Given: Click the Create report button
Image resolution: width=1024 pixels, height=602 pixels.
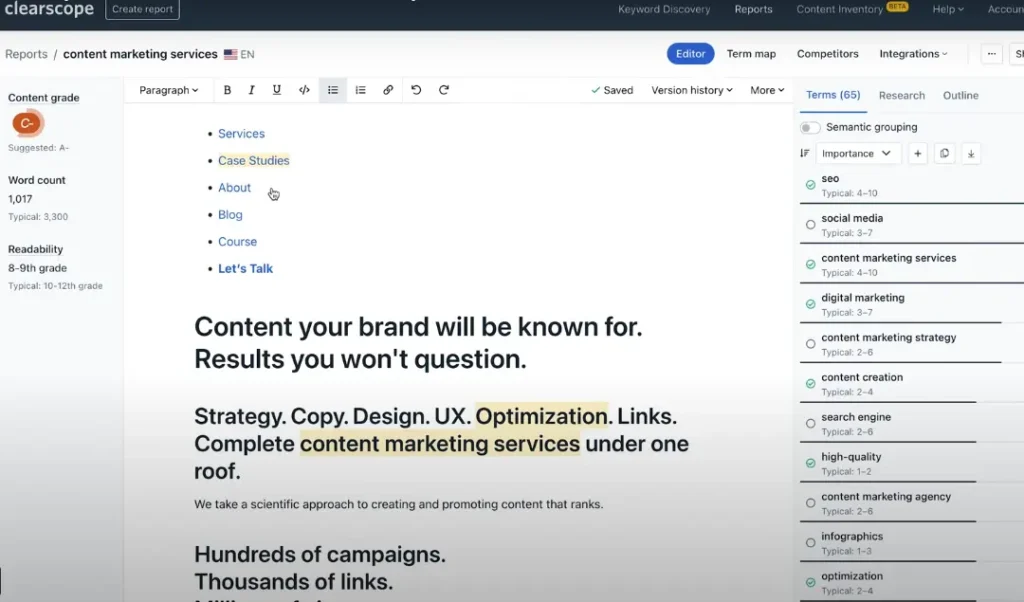Looking at the screenshot, I should (x=142, y=9).
